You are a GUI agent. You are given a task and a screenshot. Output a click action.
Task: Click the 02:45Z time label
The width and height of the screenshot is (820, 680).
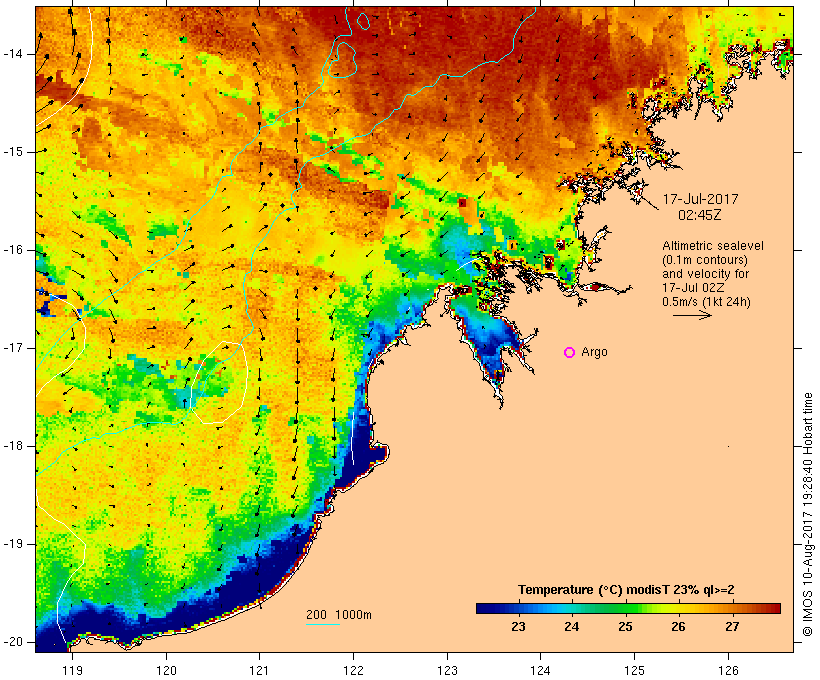coord(700,215)
